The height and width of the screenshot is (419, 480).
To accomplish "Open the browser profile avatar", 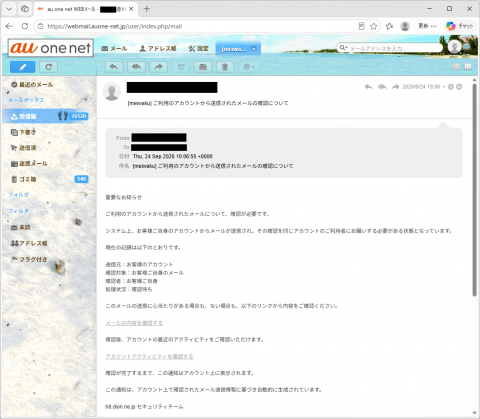I will (405, 26).
